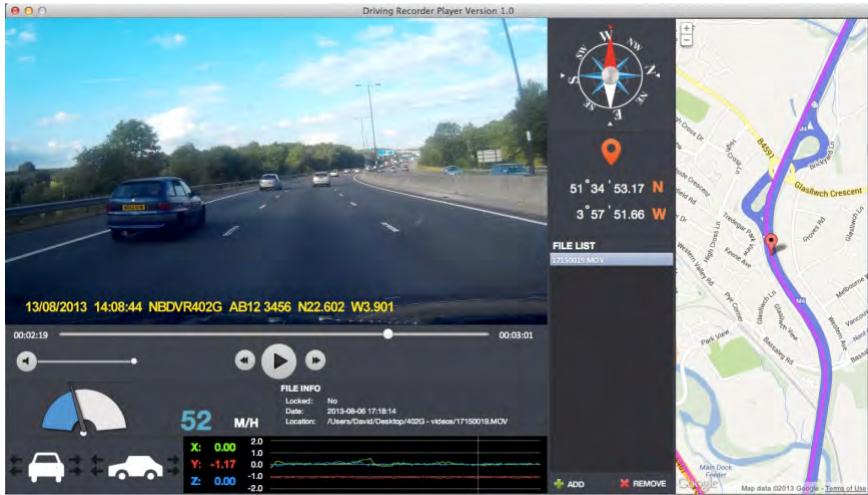
Task: Click the window close button
Action: pos(14,11)
